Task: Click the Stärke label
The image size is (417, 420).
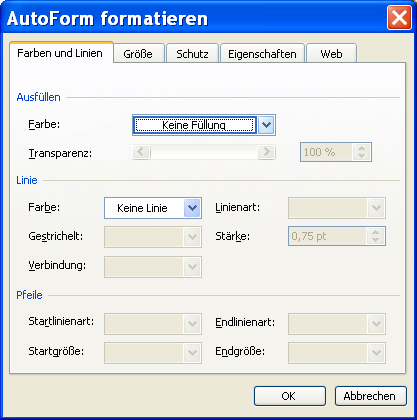Action: (233, 236)
